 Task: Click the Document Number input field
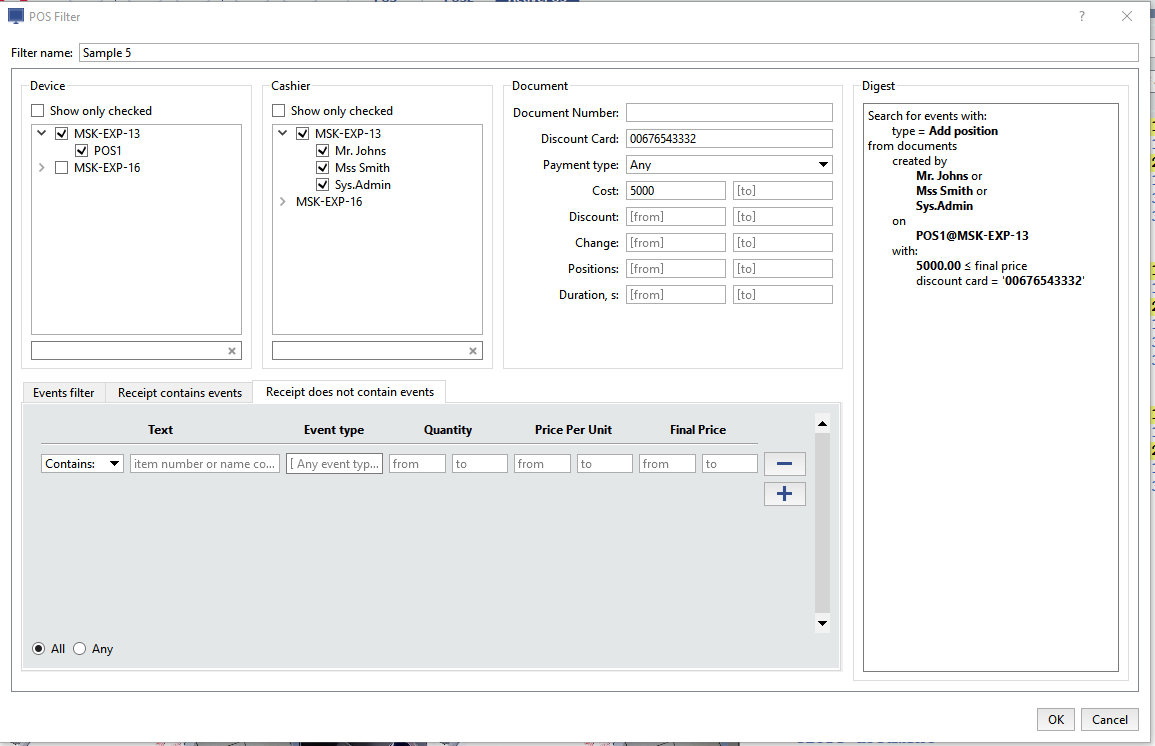pyautogui.click(x=729, y=113)
